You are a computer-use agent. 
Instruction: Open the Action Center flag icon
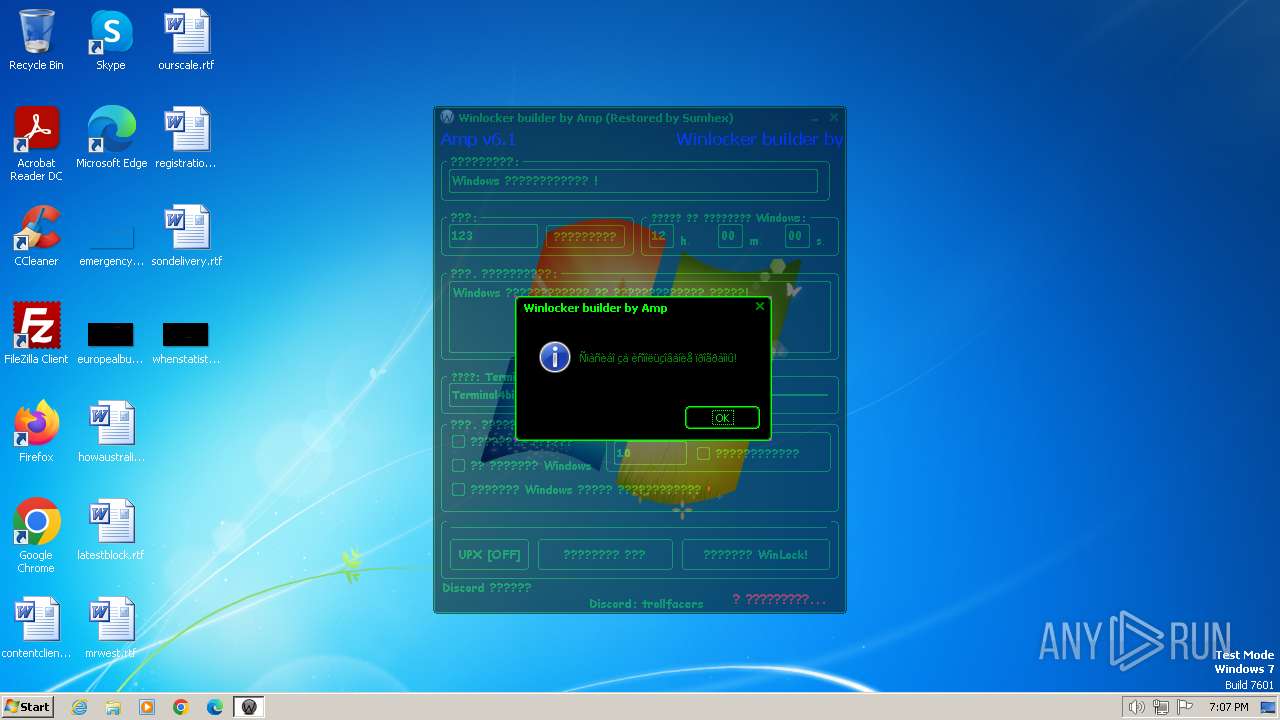(x=1186, y=707)
